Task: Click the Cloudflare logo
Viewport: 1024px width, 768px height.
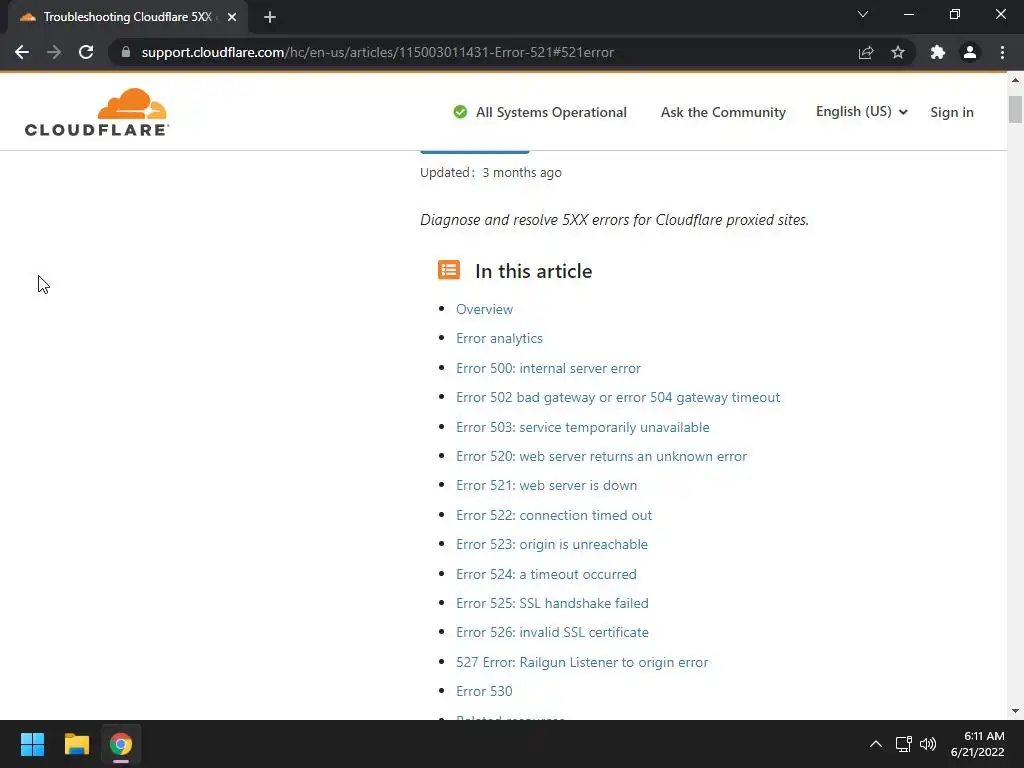Action: click(x=97, y=112)
